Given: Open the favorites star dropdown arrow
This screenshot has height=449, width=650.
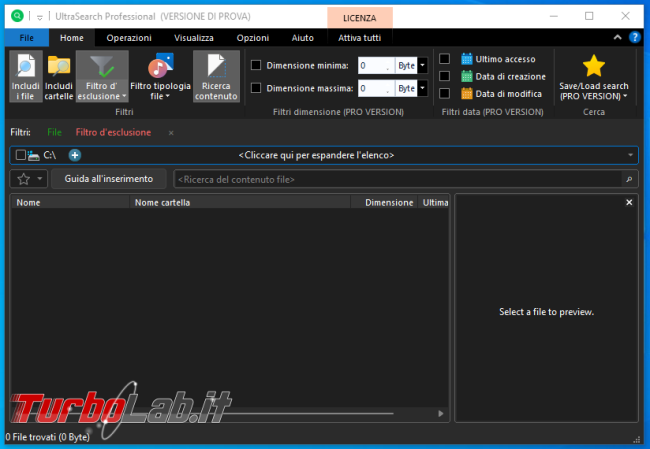Looking at the screenshot, I should click(x=40, y=179).
